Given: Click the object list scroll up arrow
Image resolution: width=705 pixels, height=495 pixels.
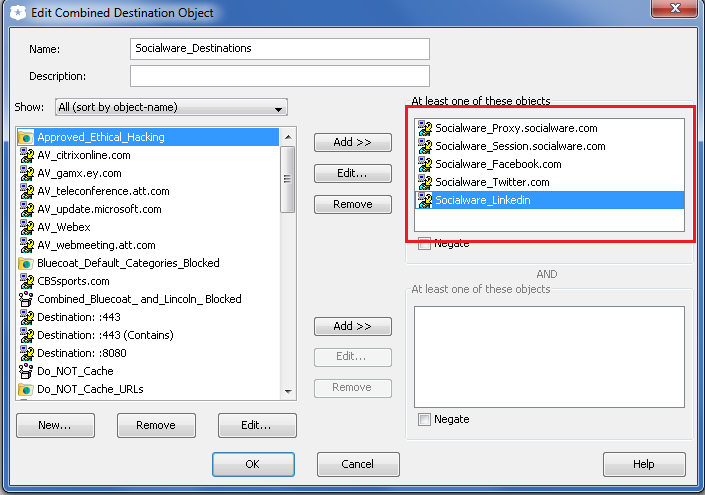Looking at the screenshot, I should point(288,137).
